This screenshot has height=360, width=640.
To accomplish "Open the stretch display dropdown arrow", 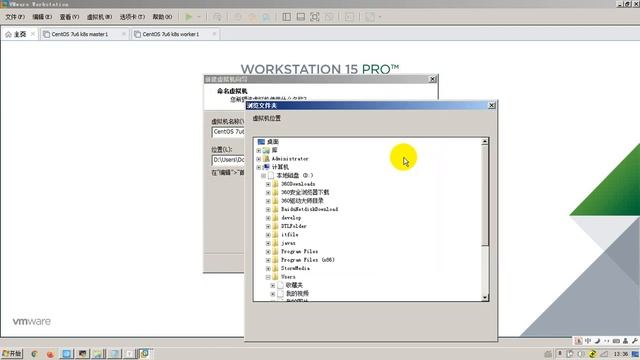I will (380, 17).
